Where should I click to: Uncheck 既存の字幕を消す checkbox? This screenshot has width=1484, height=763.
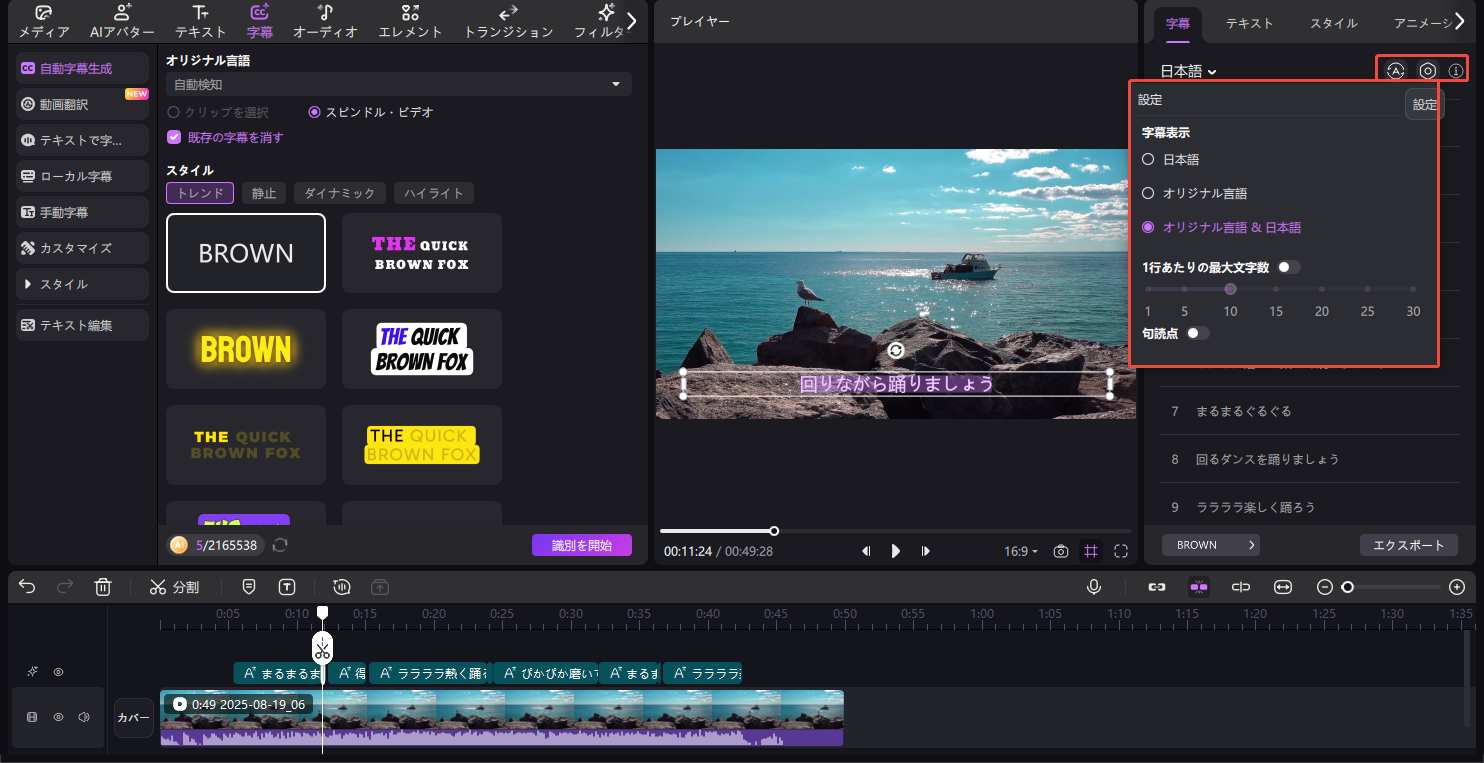[x=174, y=137]
